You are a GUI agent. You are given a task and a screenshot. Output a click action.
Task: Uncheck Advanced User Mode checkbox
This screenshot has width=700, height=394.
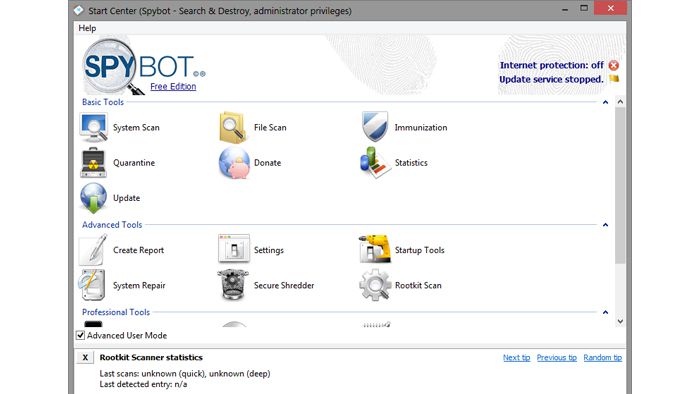click(80, 335)
